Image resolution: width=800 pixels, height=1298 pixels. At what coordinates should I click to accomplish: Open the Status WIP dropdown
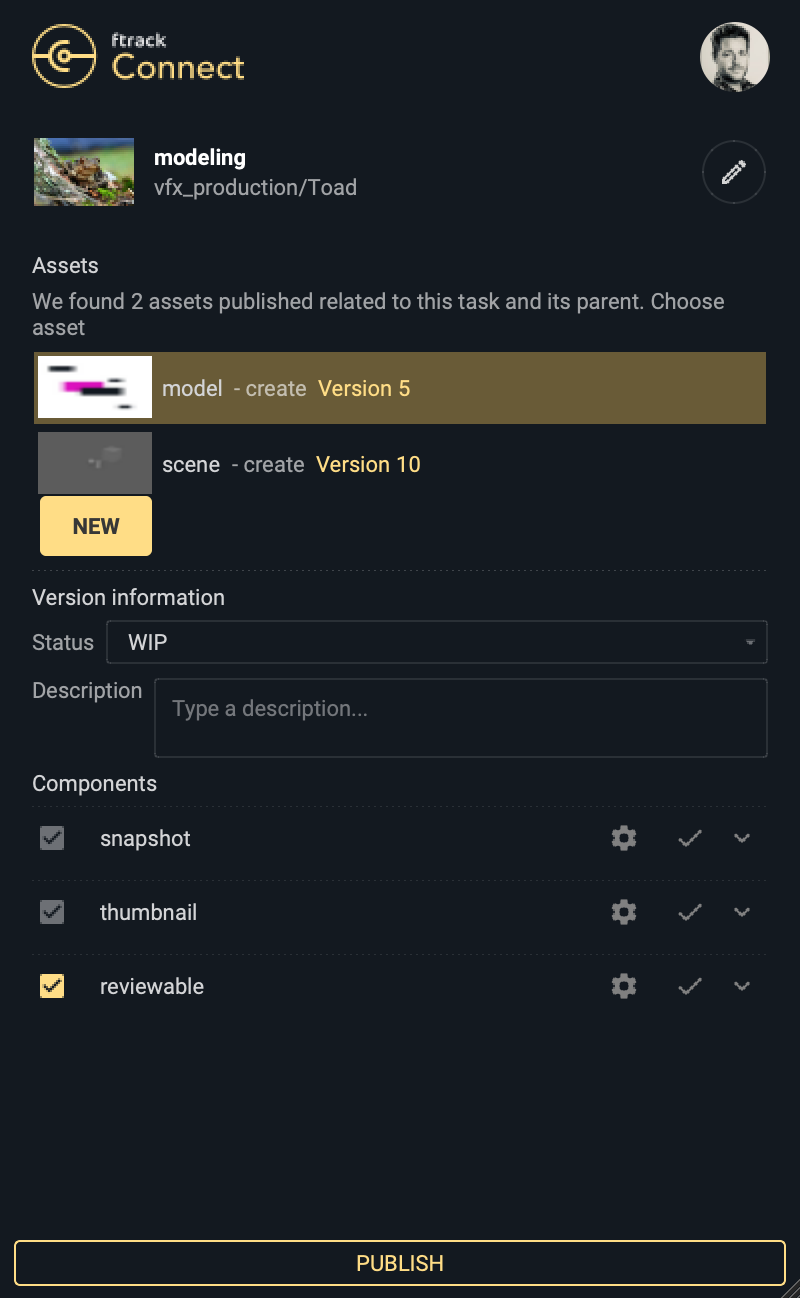437,642
